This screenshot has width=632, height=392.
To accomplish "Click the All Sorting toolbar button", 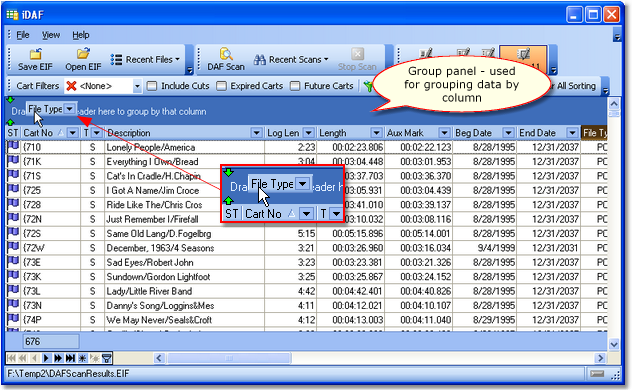I will click(574, 86).
